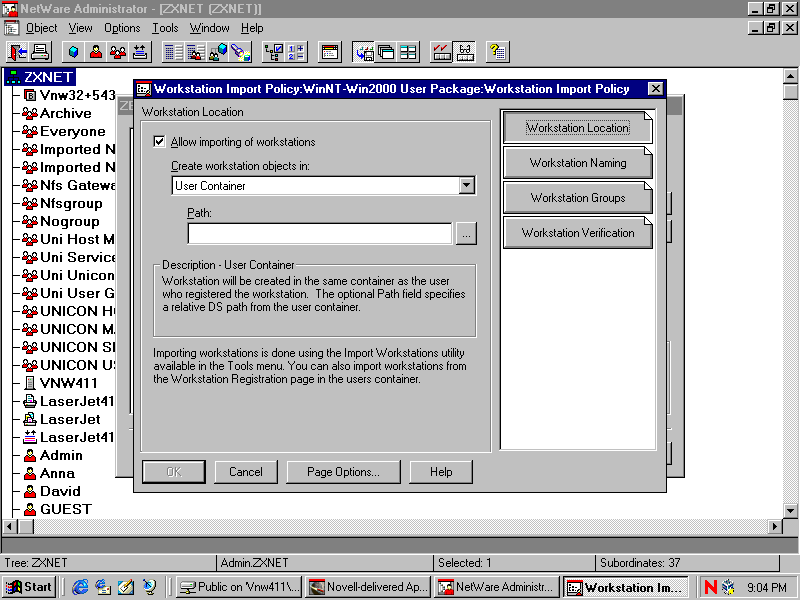This screenshot has width=800, height=600.
Task: Click the save settings disk-with-arrow toolbar icon
Action: [x=364, y=52]
